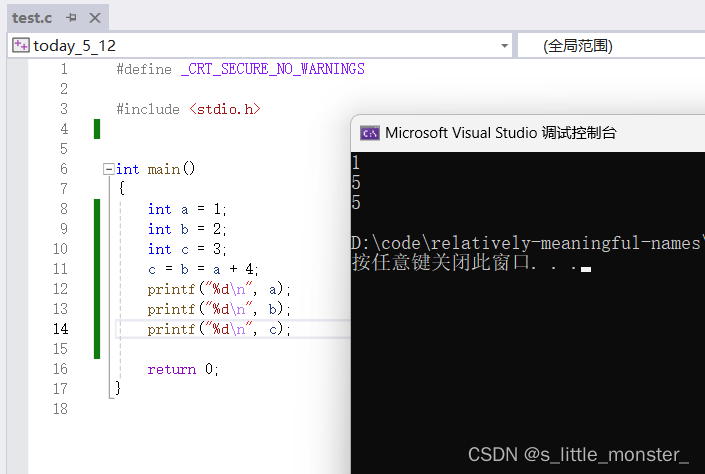Close the test.c tab
Screen dimensions: 705x474
93,18
